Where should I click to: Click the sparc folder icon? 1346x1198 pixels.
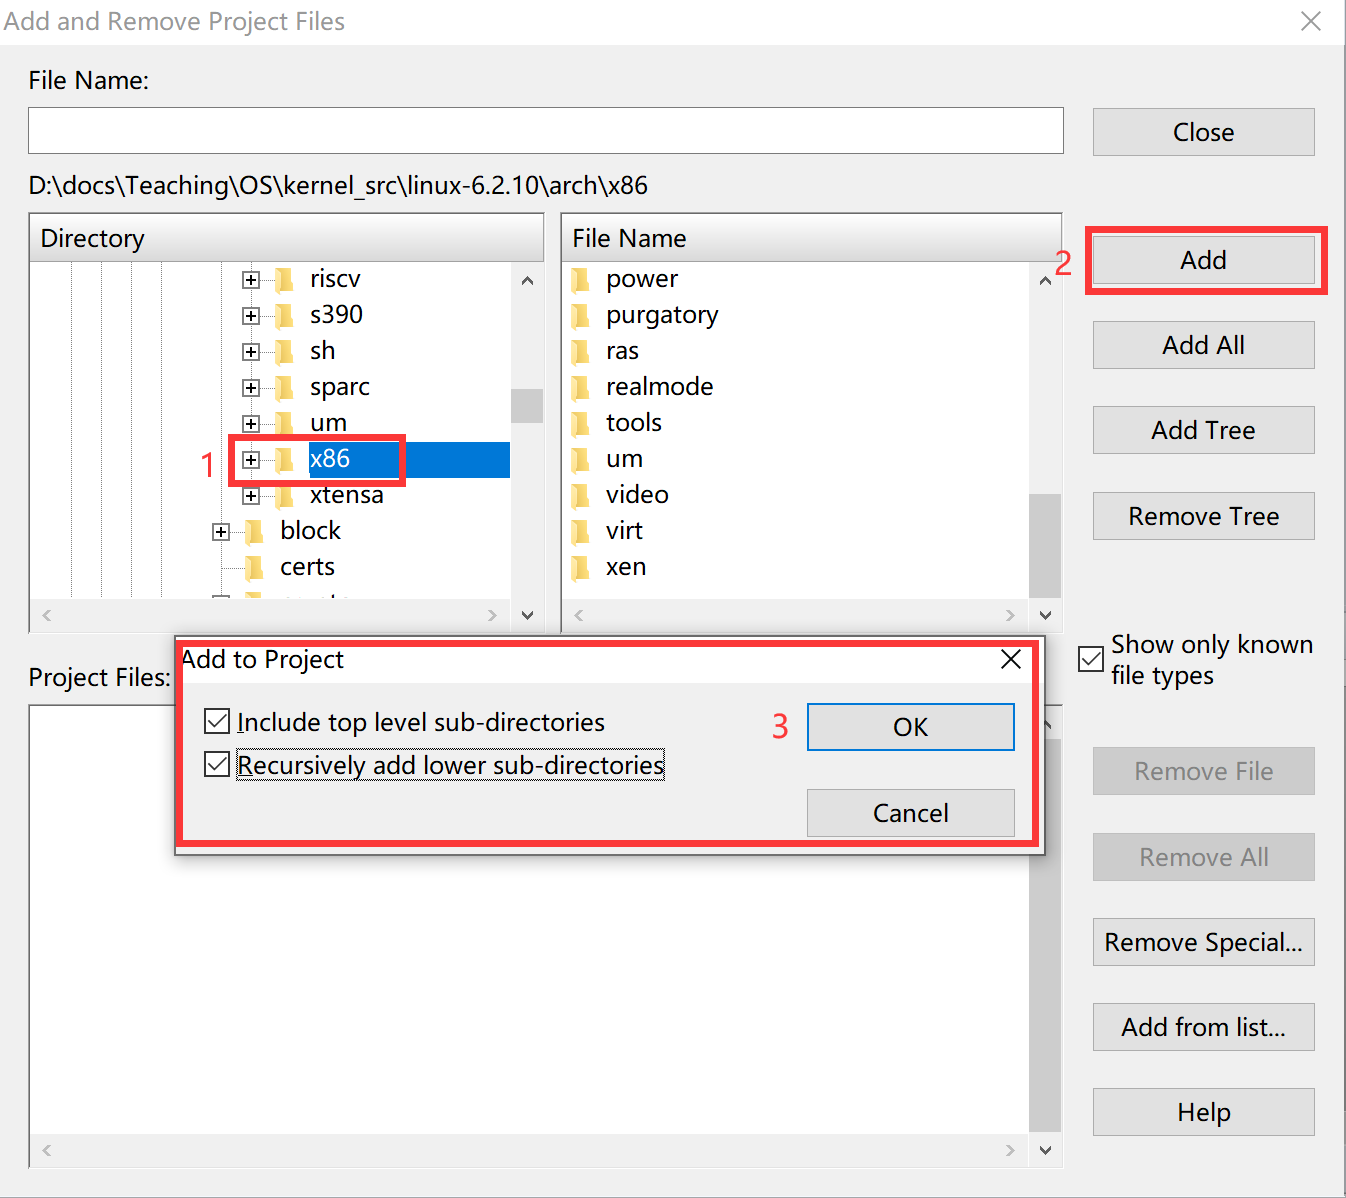click(285, 388)
